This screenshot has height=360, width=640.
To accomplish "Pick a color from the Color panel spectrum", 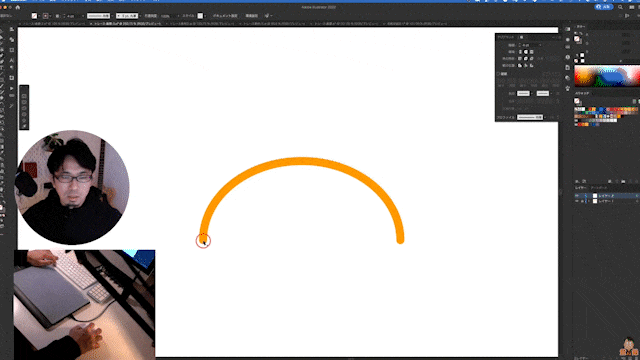I will [x=607, y=76].
